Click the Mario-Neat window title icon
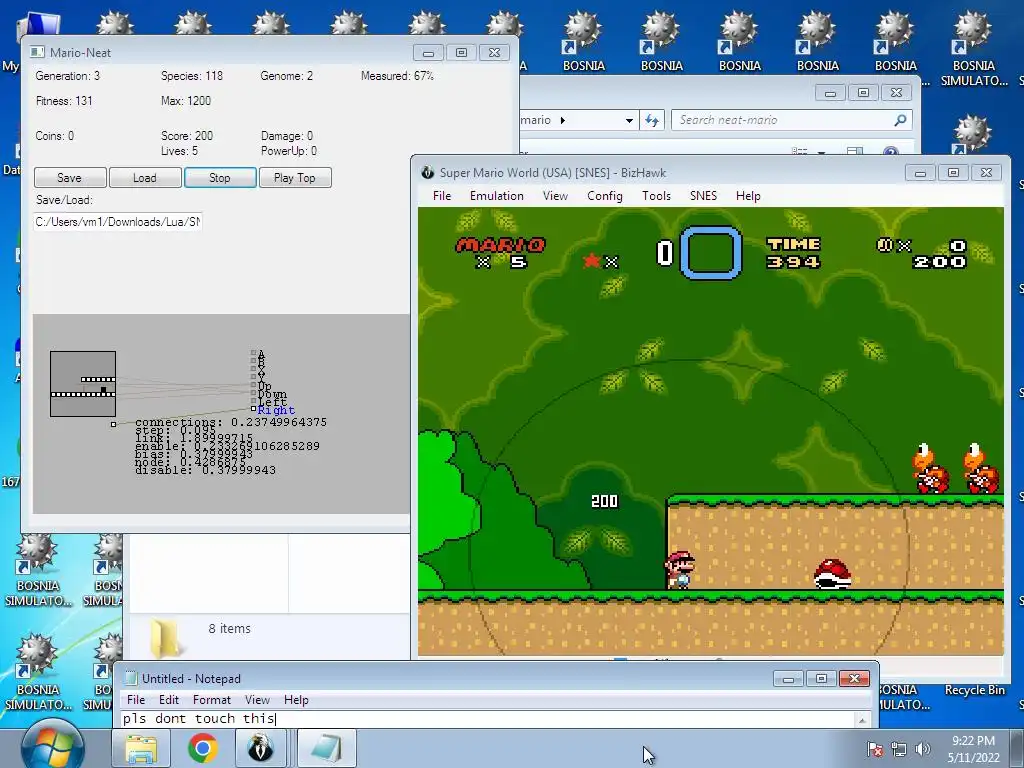This screenshot has width=1024, height=768. pyautogui.click(x=38, y=52)
